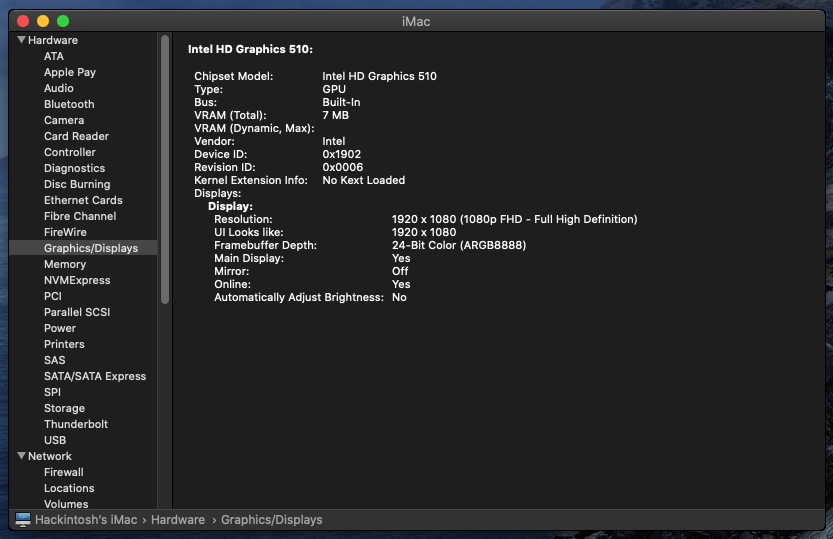Select Controller in the sidebar
The height and width of the screenshot is (539, 833).
point(70,152)
